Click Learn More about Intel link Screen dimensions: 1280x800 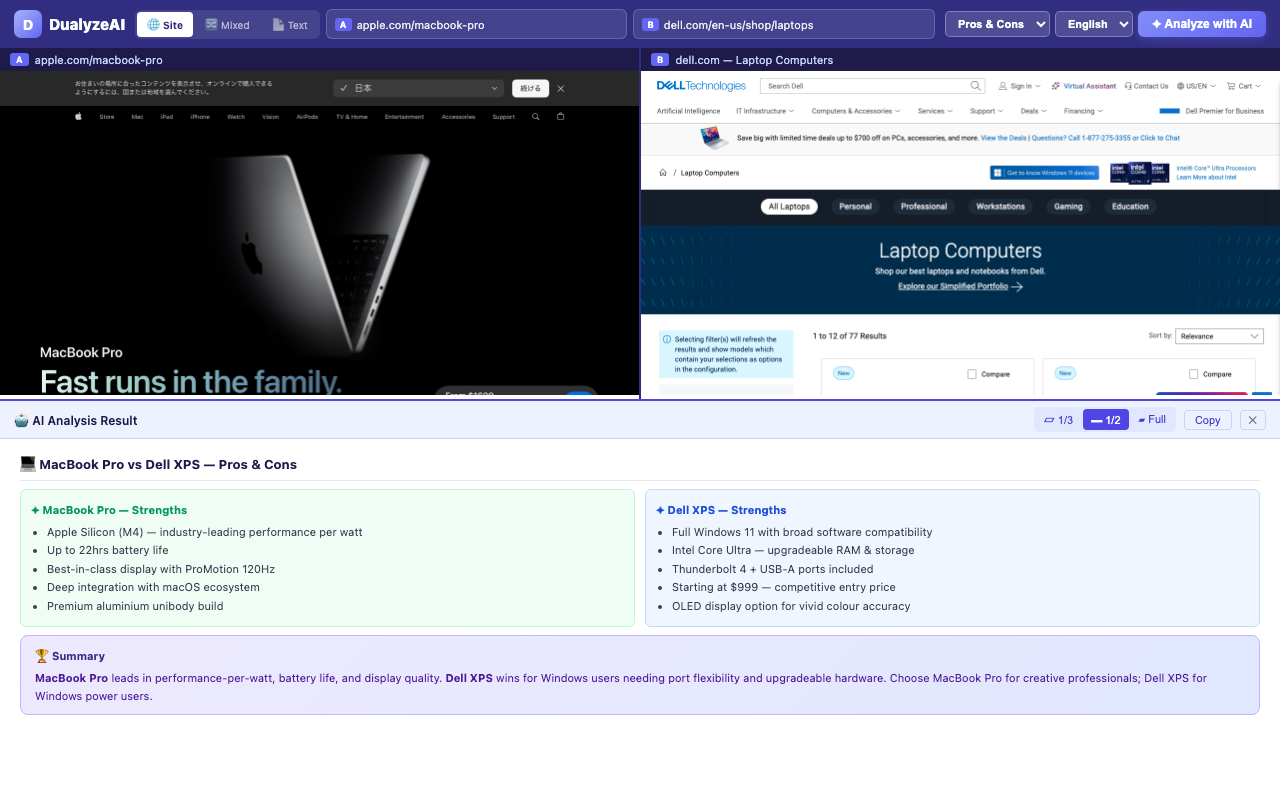point(1206,177)
